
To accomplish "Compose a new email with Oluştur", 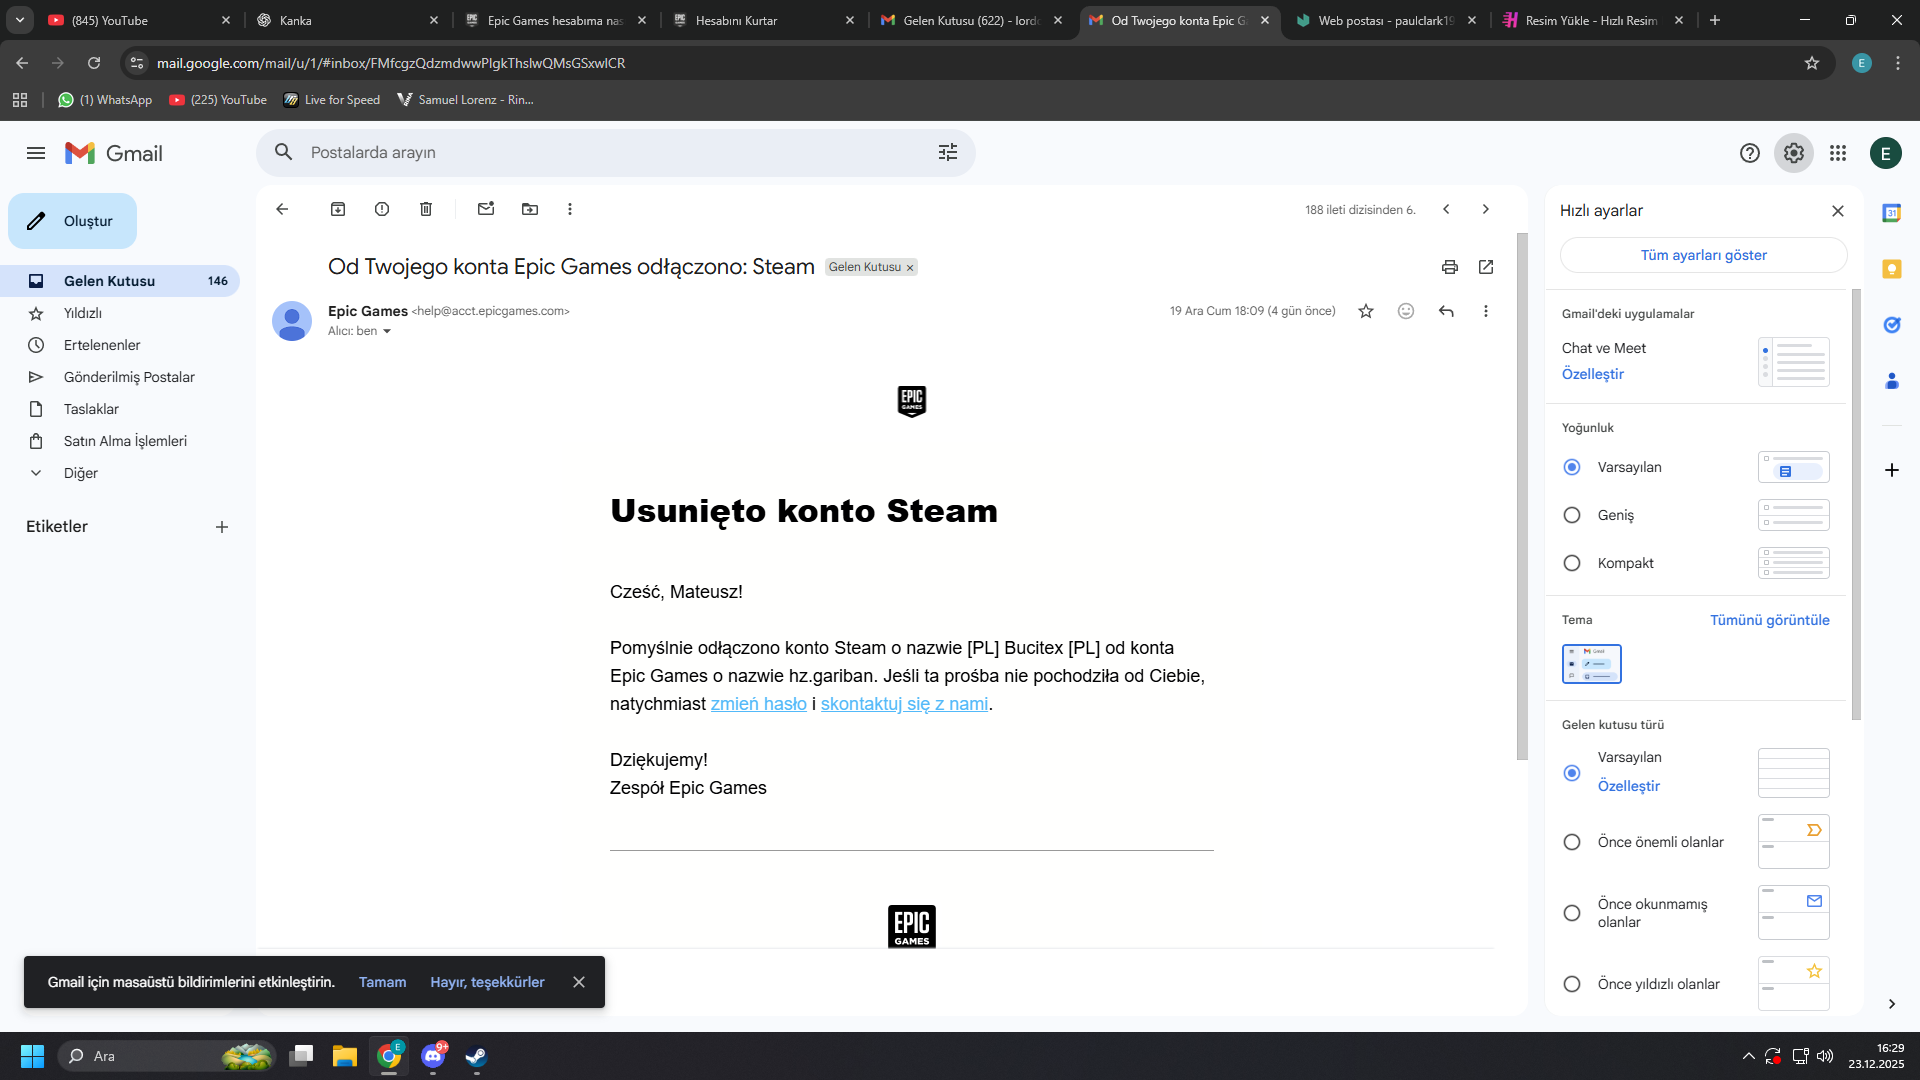I will [73, 221].
